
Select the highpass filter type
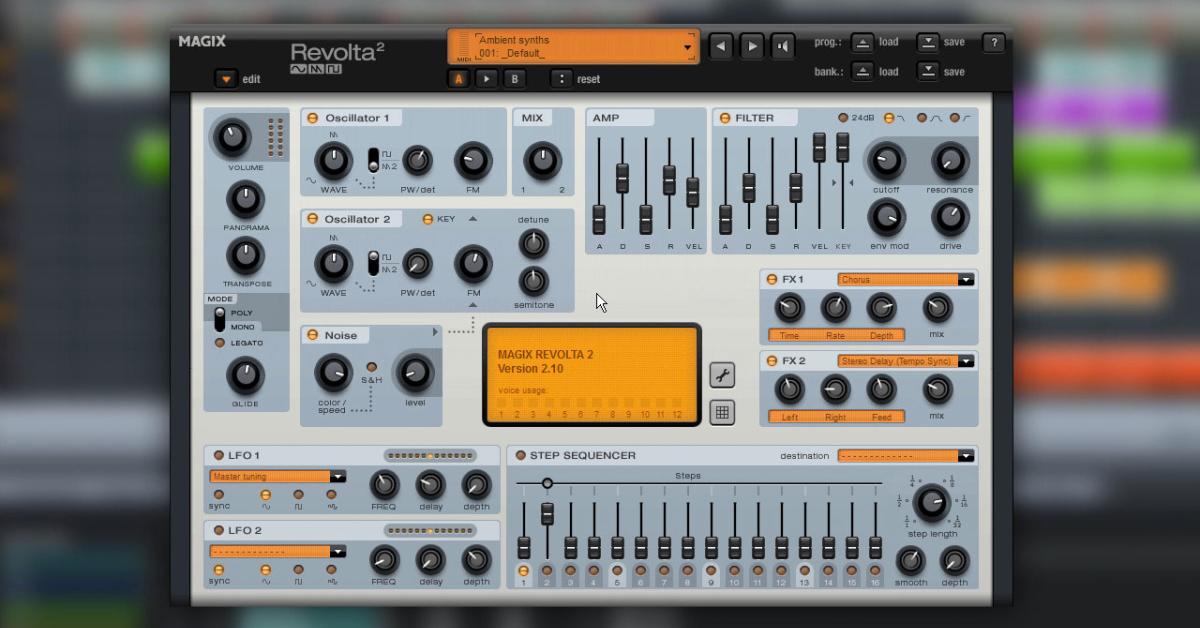click(x=955, y=117)
